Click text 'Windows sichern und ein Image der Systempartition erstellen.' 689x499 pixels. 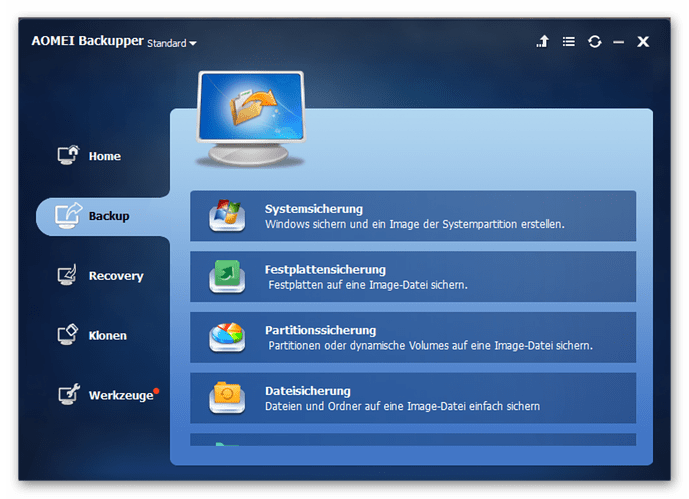pos(414,224)
